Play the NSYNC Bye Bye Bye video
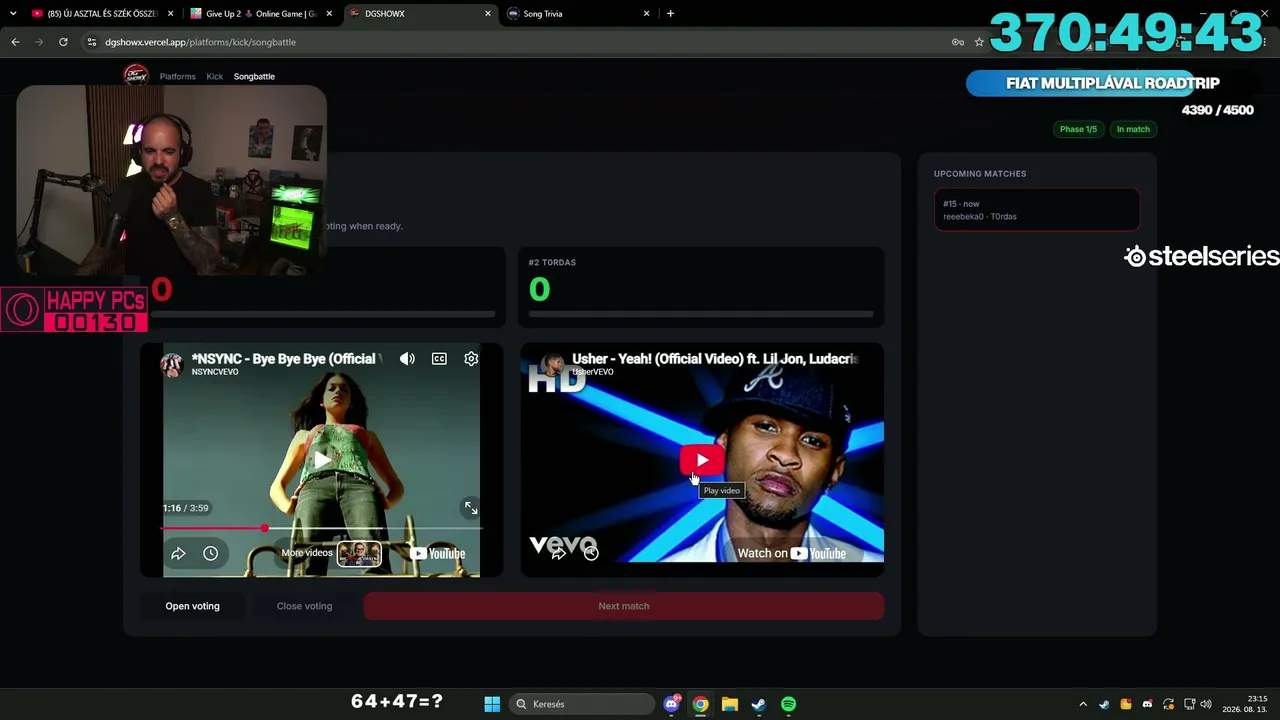Screen dimensions: 1280x720 [x=322, y=460]
